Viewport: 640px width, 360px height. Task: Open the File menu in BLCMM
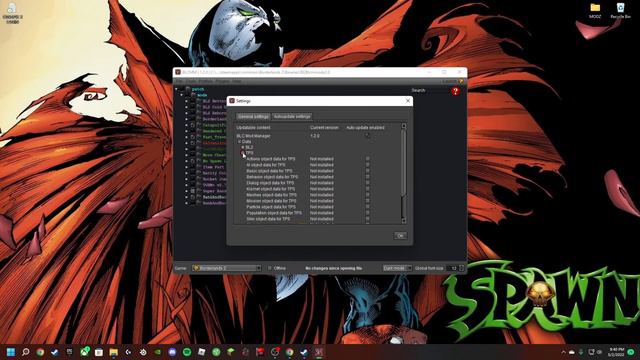click(179, 81)
